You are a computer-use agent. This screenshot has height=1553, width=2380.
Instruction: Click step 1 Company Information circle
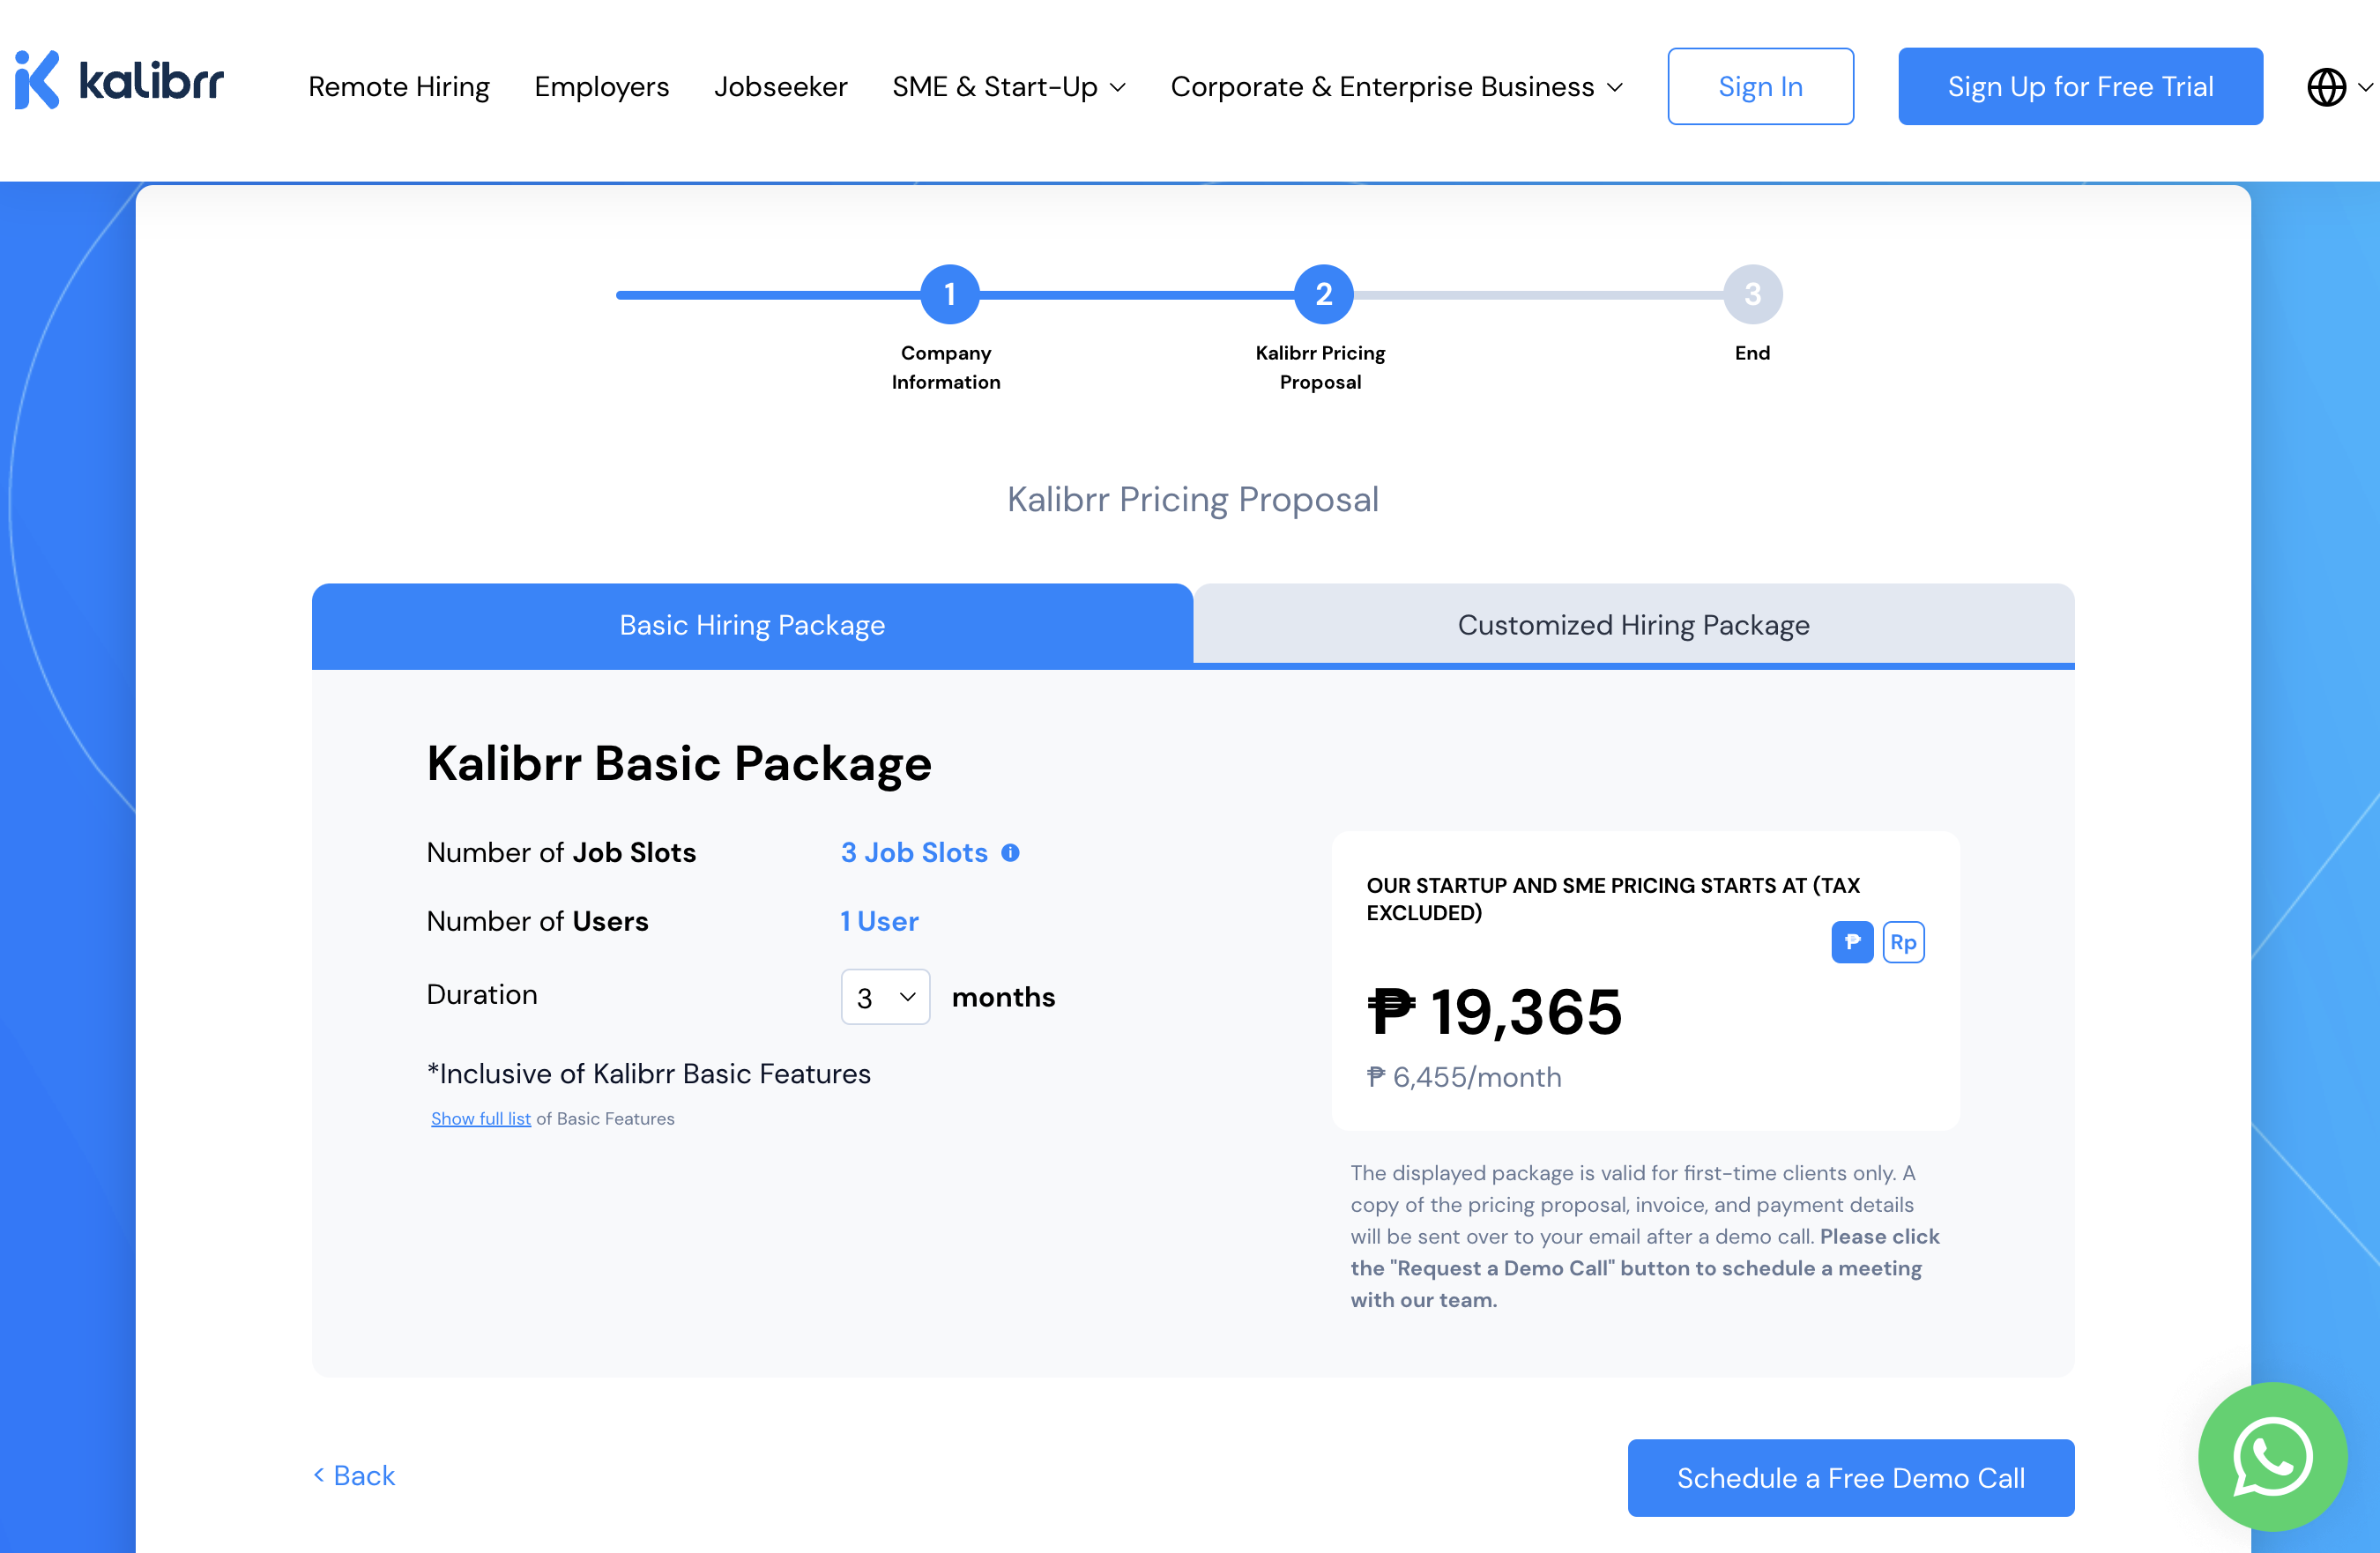[949, 294]
